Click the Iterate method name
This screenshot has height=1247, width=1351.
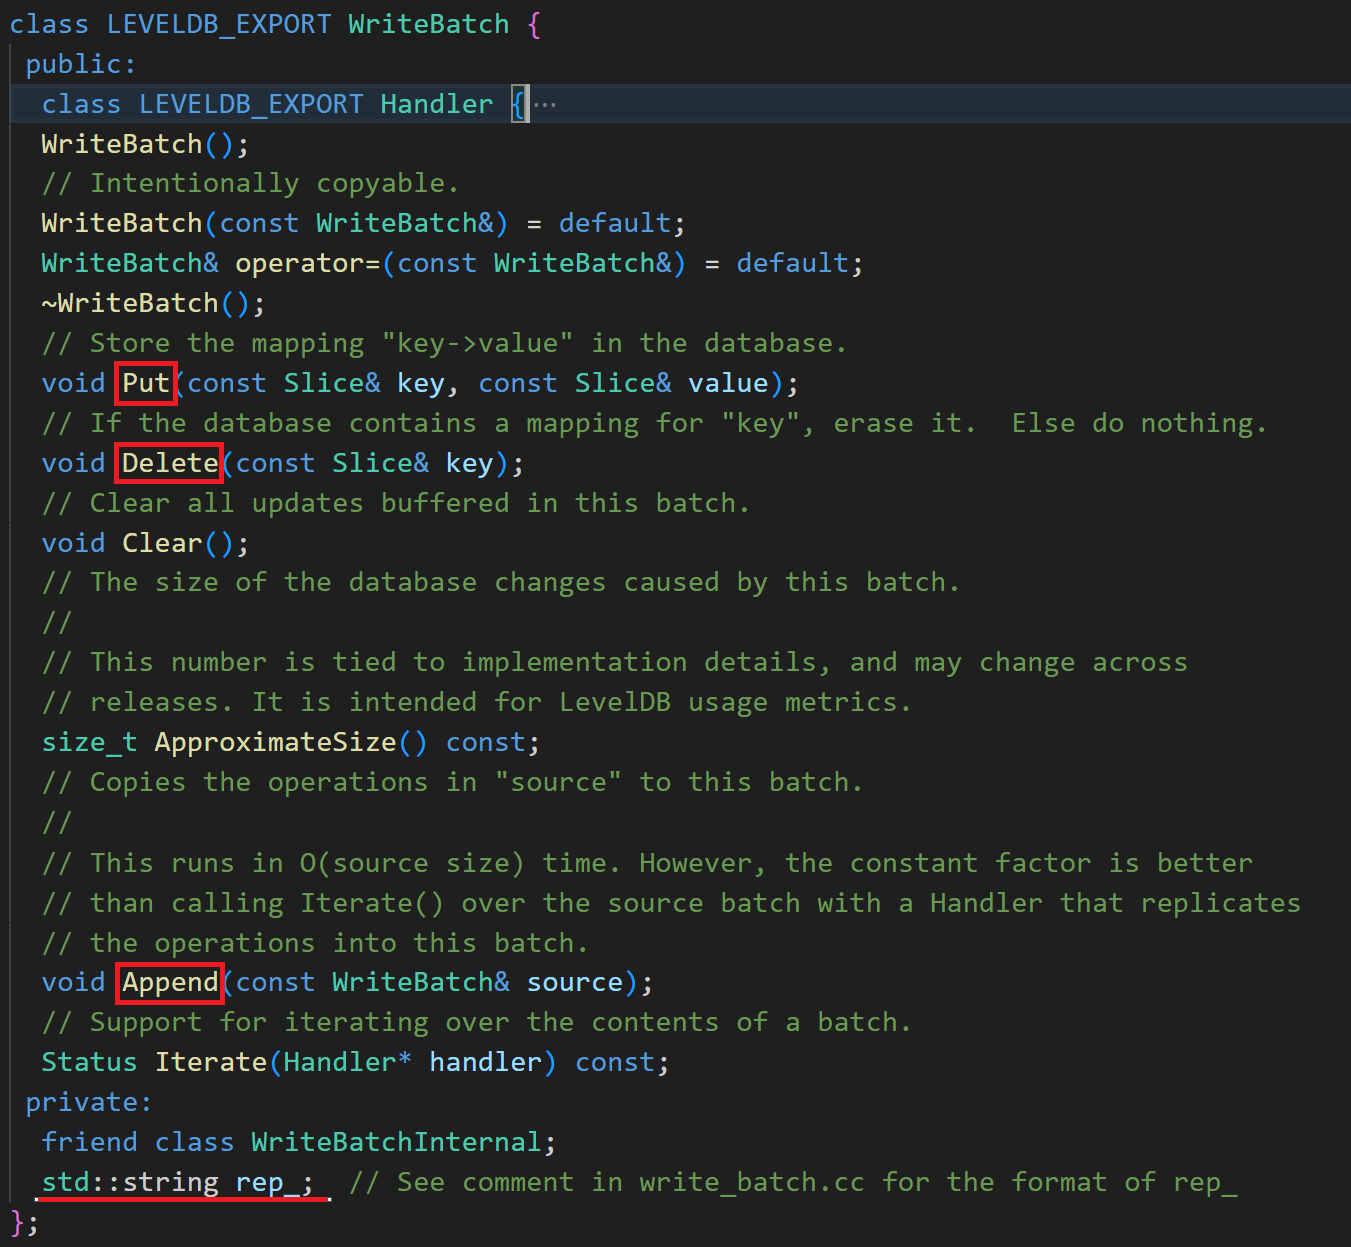210,1062
